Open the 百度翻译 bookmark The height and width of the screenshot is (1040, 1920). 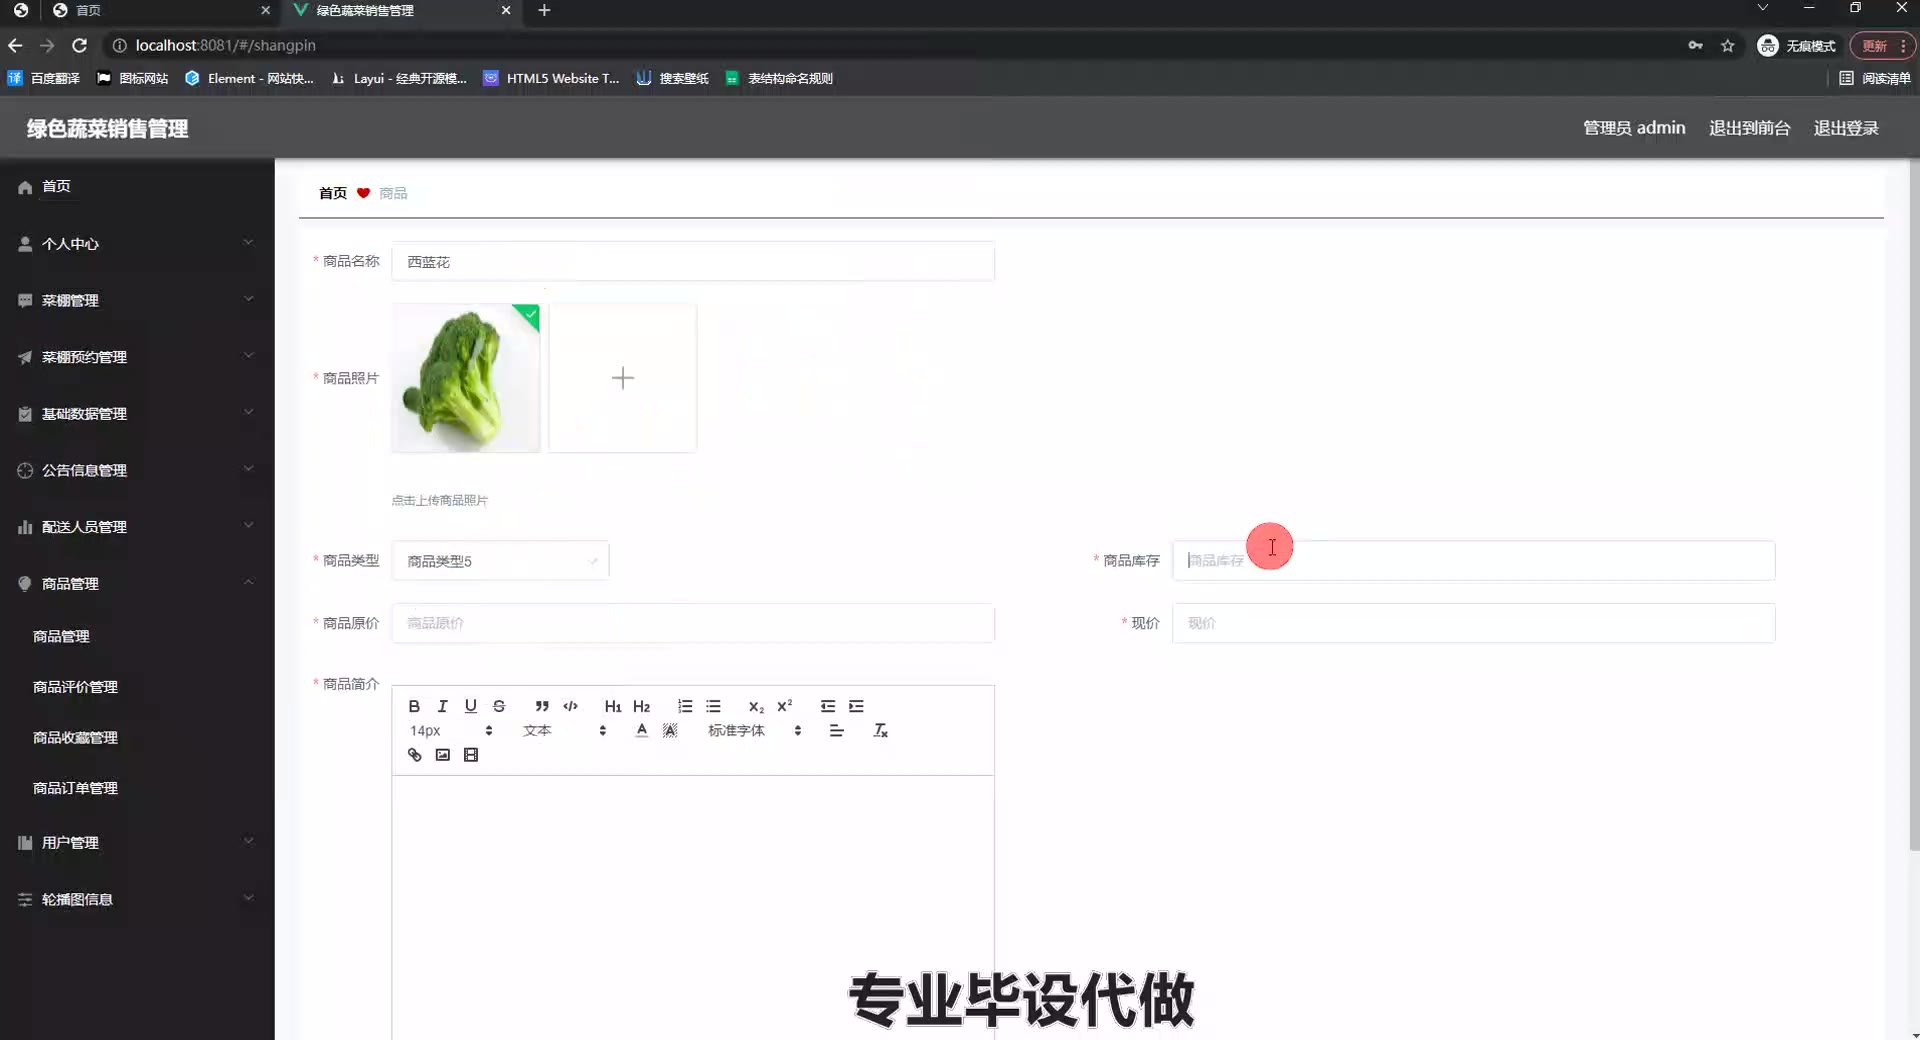point(44,78)
